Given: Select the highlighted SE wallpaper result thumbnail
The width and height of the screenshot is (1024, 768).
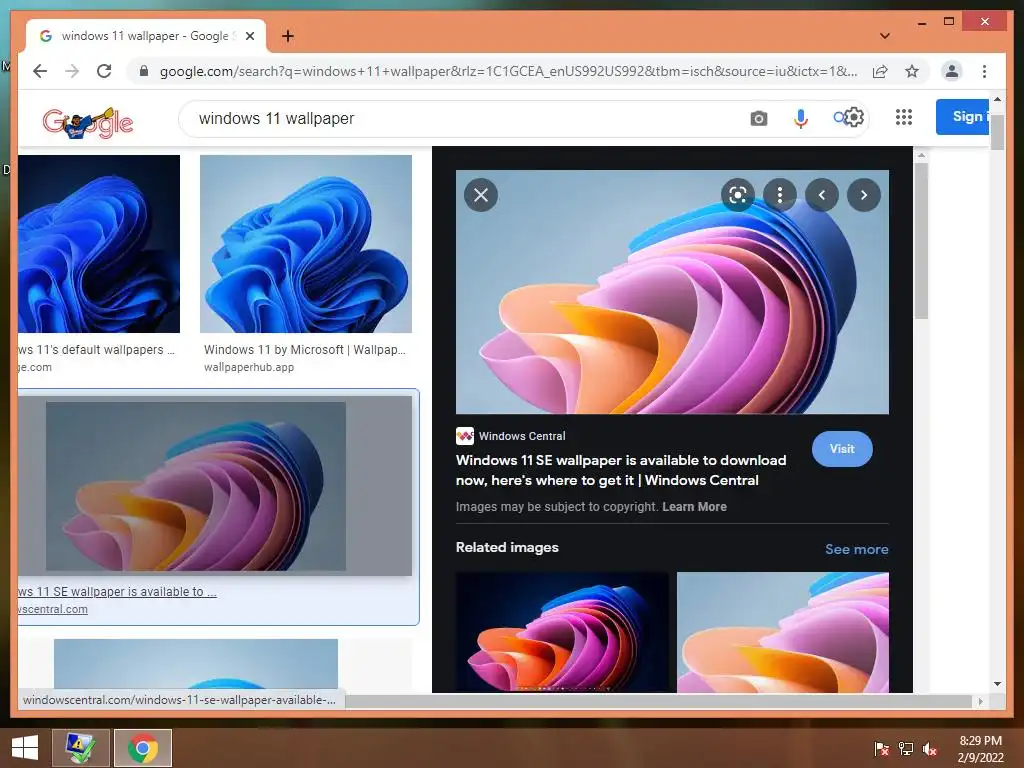Looking at the screenshot, I should 215,486.
